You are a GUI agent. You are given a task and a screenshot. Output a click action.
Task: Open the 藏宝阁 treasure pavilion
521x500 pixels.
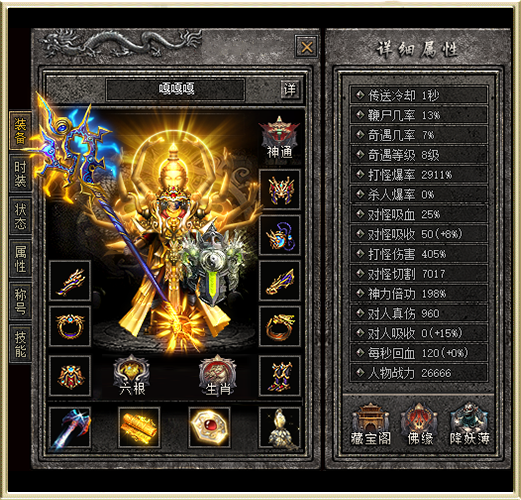370,424
